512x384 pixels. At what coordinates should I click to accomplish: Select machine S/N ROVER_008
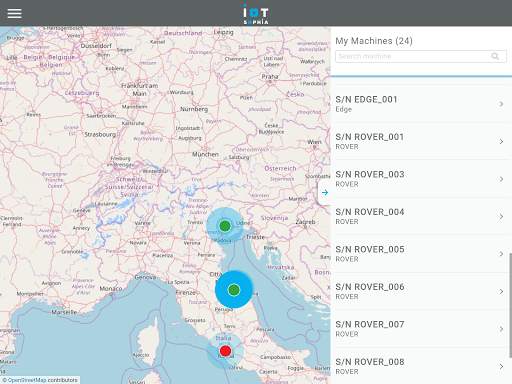[x=420, y=366]
